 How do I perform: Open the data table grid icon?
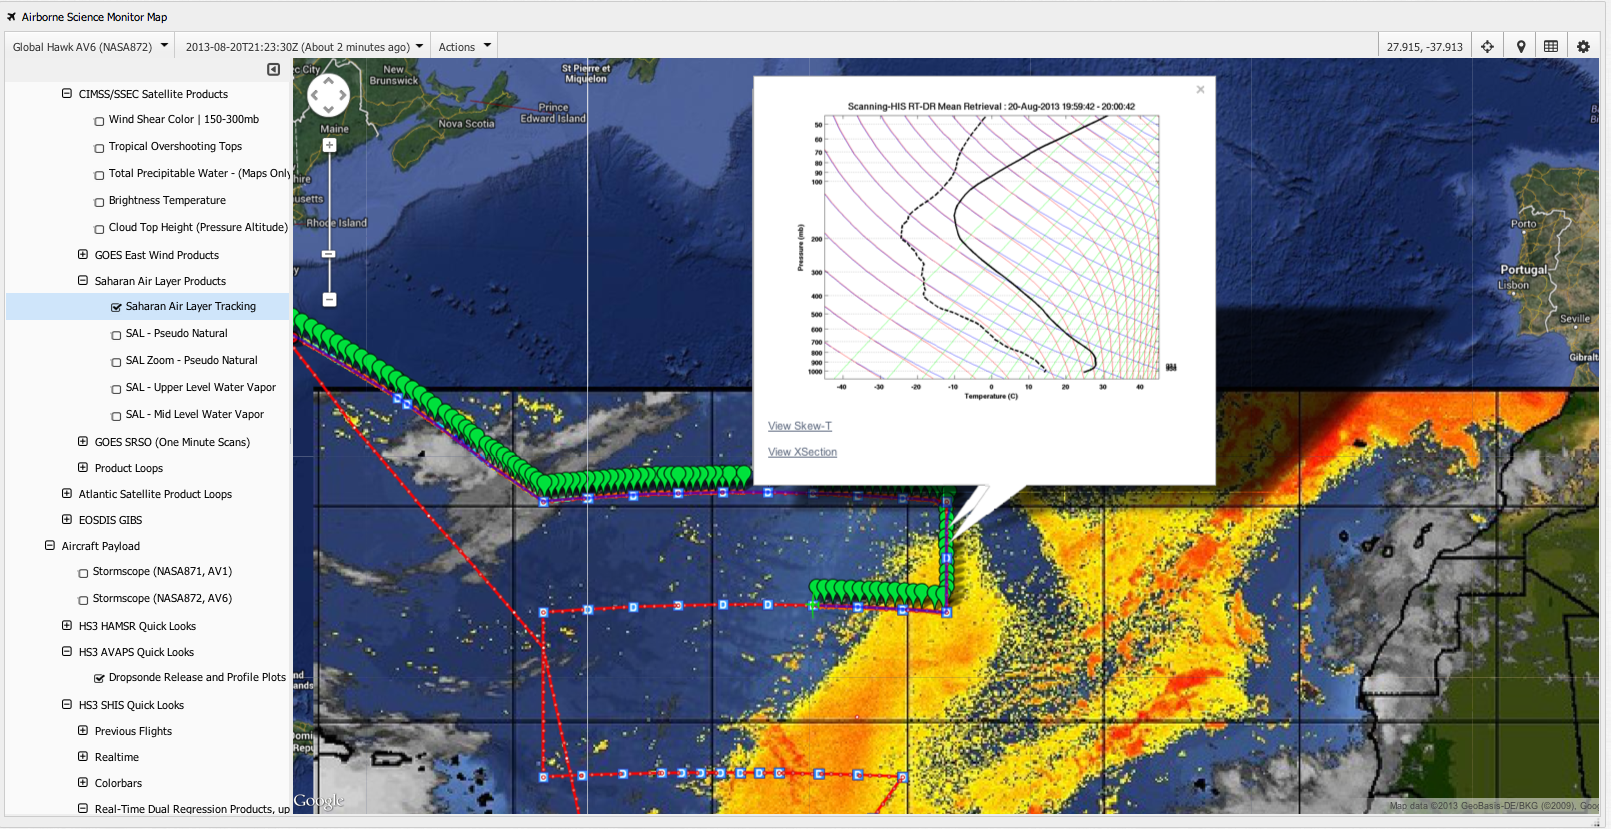point(1551,47)
